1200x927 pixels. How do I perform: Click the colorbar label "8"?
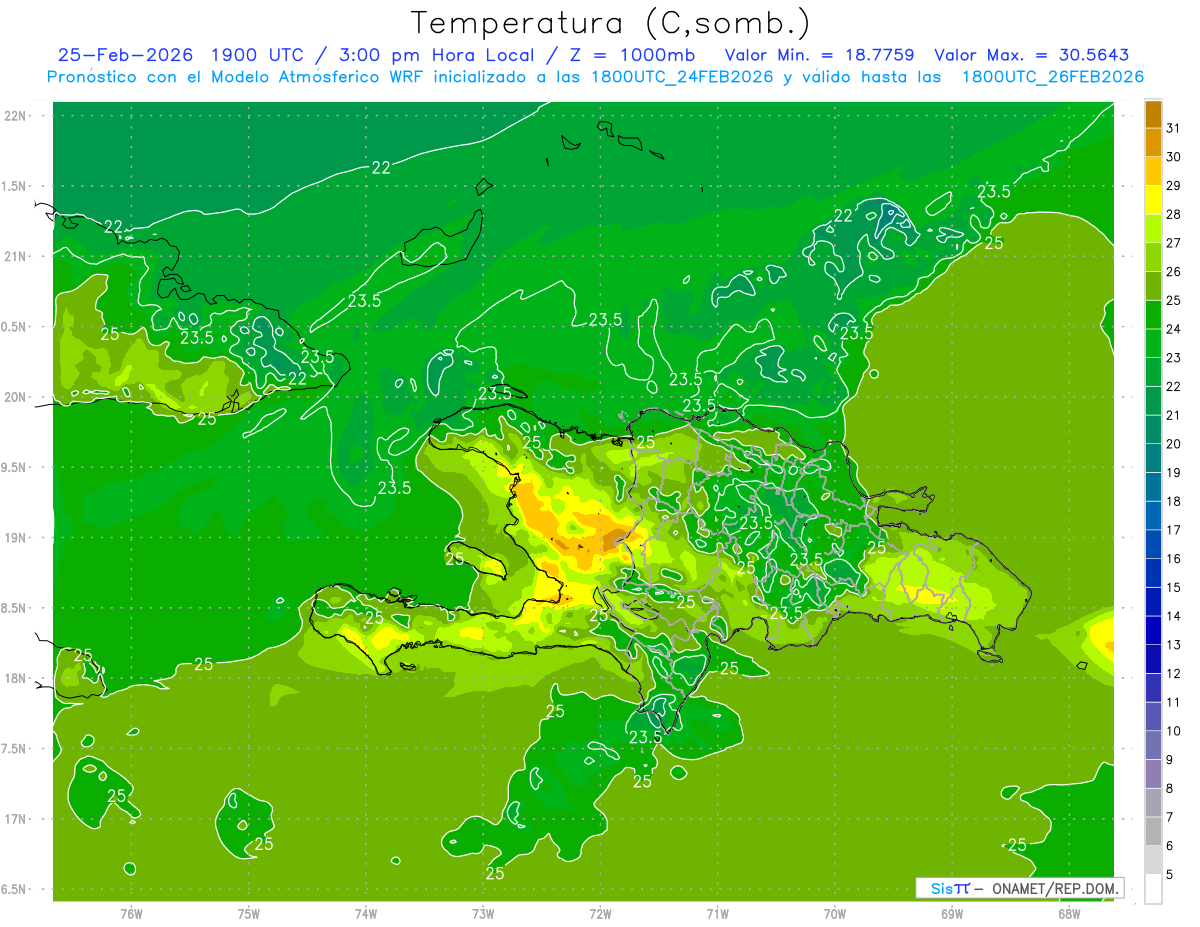pyautogui.click(x=1170, y=789)
